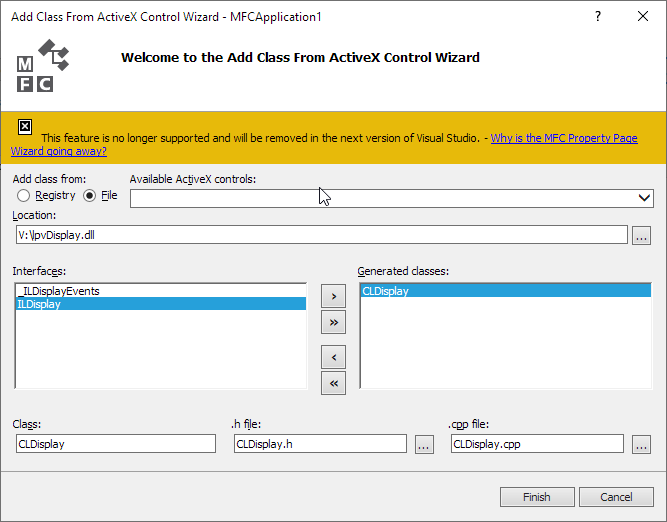Close the wizard dialog window
This screenshot has width=667, height=522.
(x=643, y=16)
